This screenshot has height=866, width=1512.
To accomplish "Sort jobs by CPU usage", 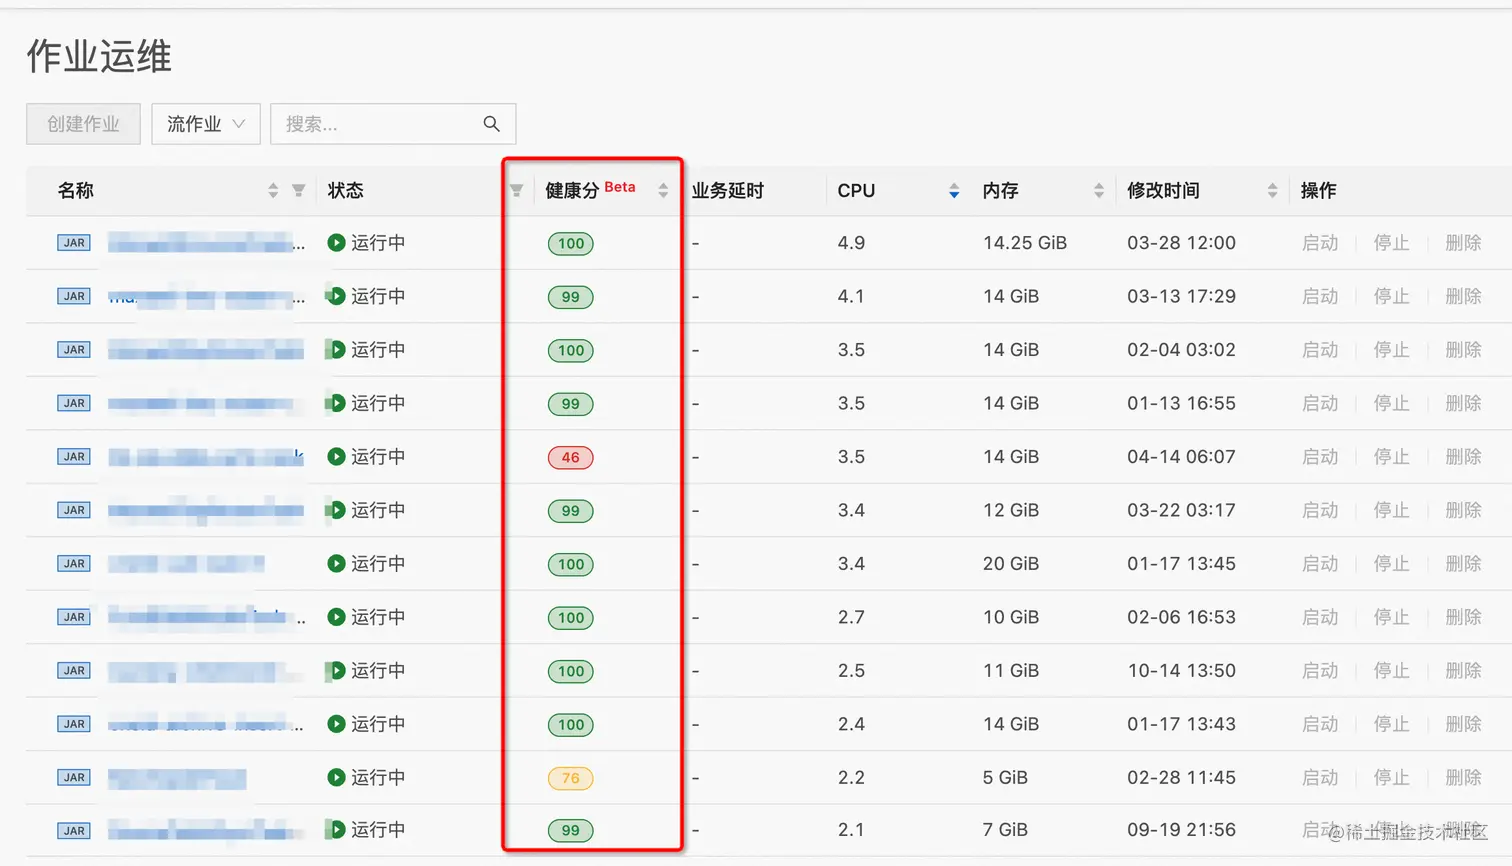I will click(x=954, y=190).
